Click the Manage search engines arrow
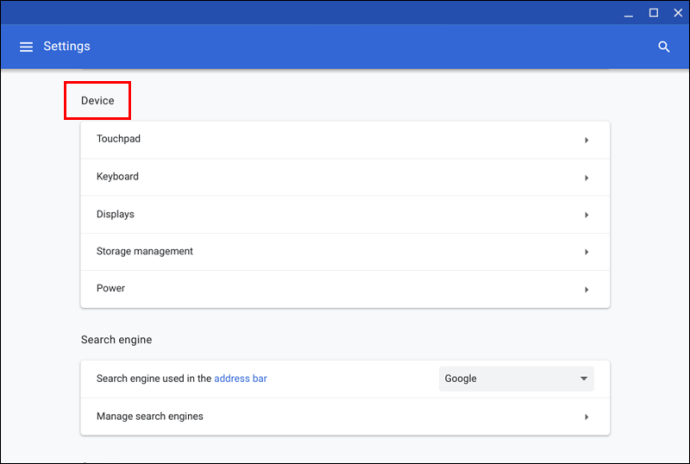The height and width of the screenshot is (464, 690). point(586,417)
